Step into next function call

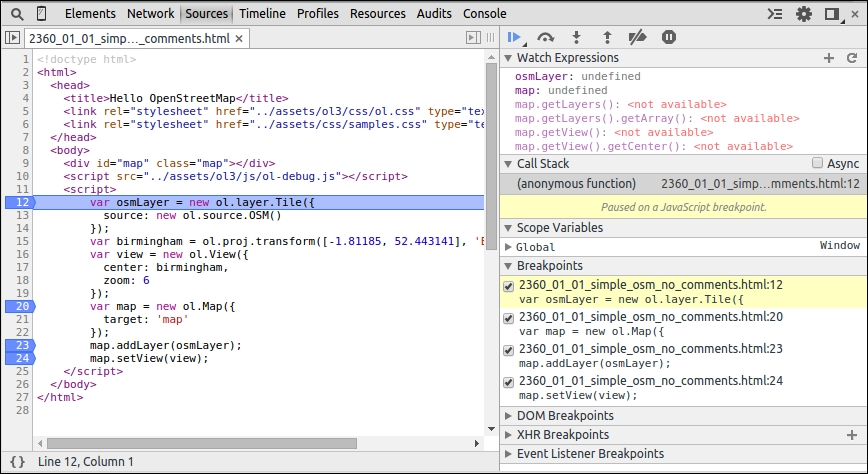[576, 37]
